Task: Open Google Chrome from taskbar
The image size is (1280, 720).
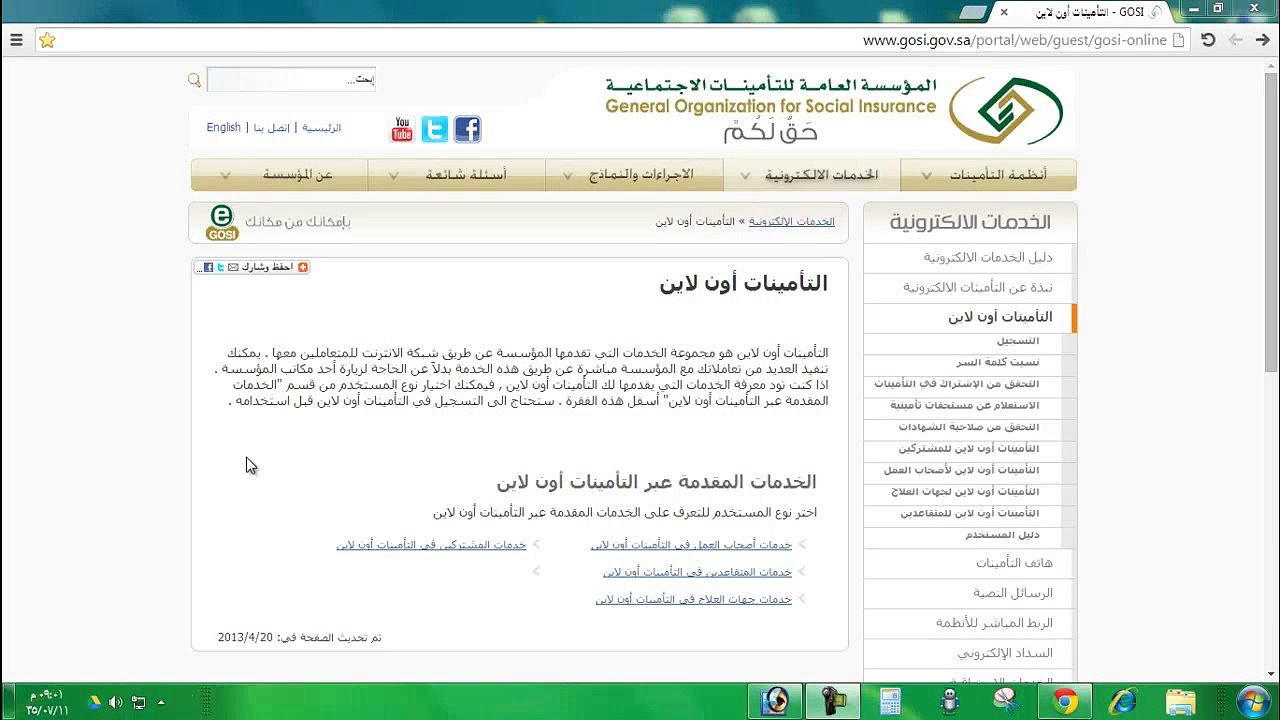Action: [x=1066, y=701]
